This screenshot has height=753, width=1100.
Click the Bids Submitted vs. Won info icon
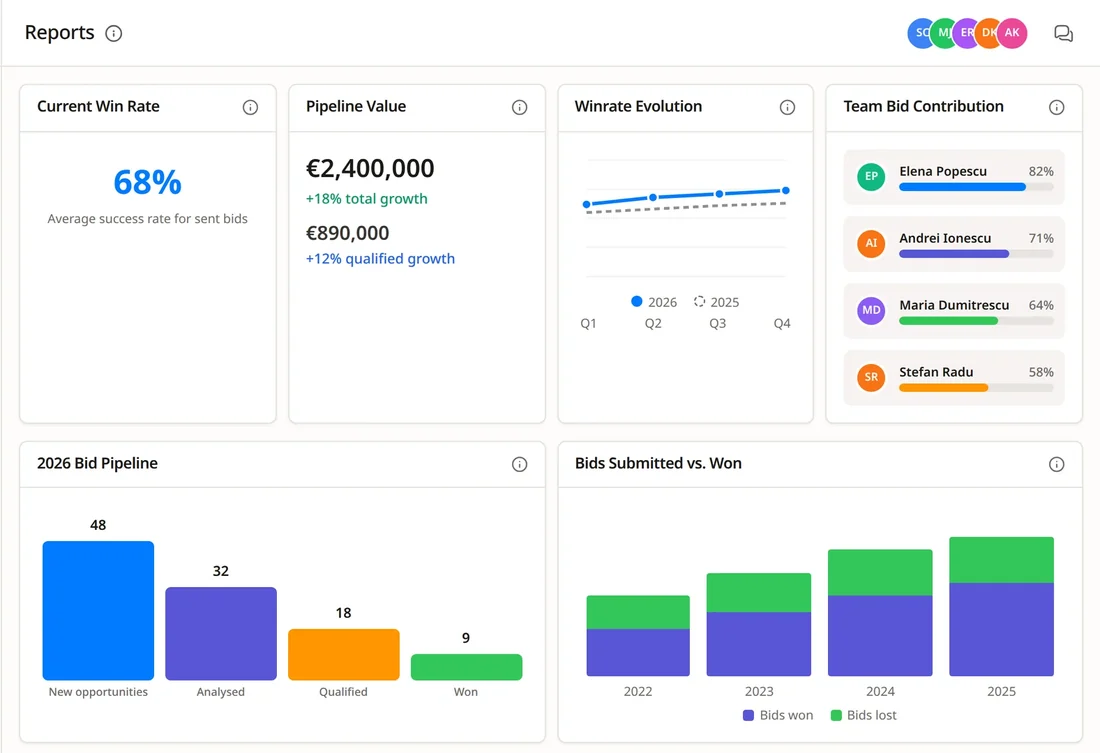1057,465
